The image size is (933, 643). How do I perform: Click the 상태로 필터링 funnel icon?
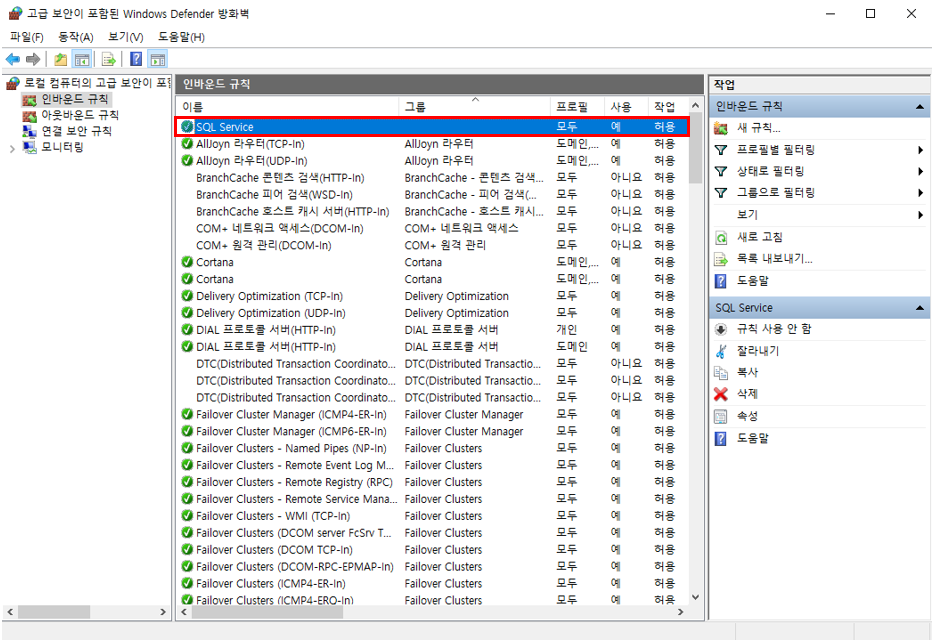pyautogui.click(x=721, y=171)
